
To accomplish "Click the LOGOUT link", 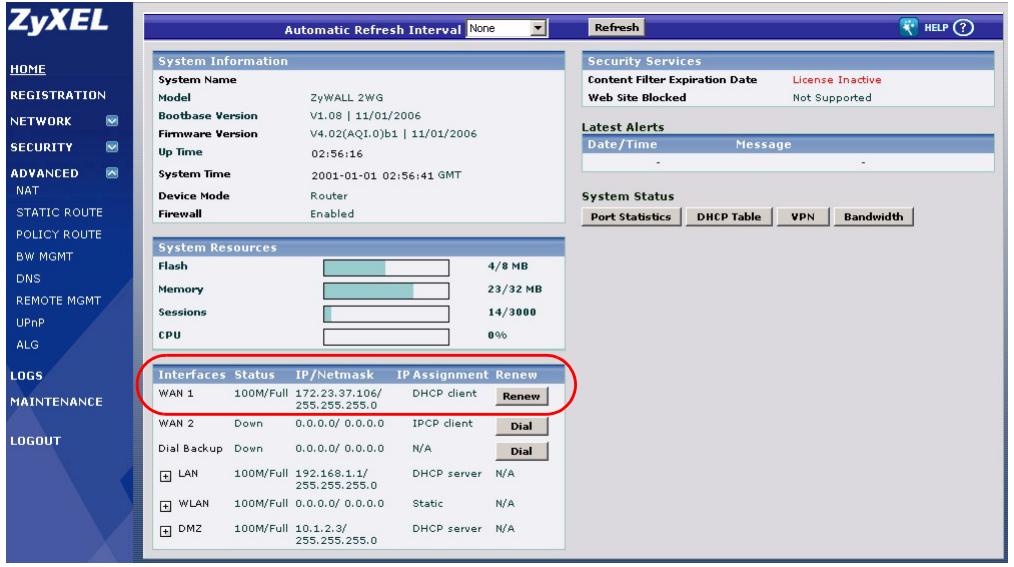I will click(x=35, y=441).
